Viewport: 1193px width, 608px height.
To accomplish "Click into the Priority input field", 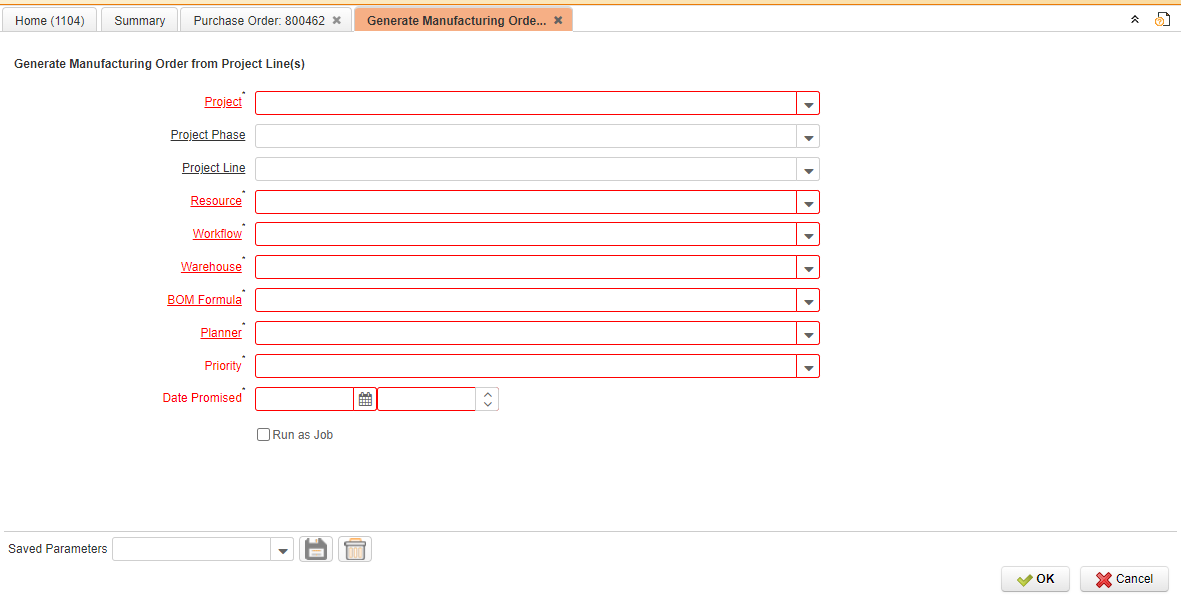I will (526, 367).
